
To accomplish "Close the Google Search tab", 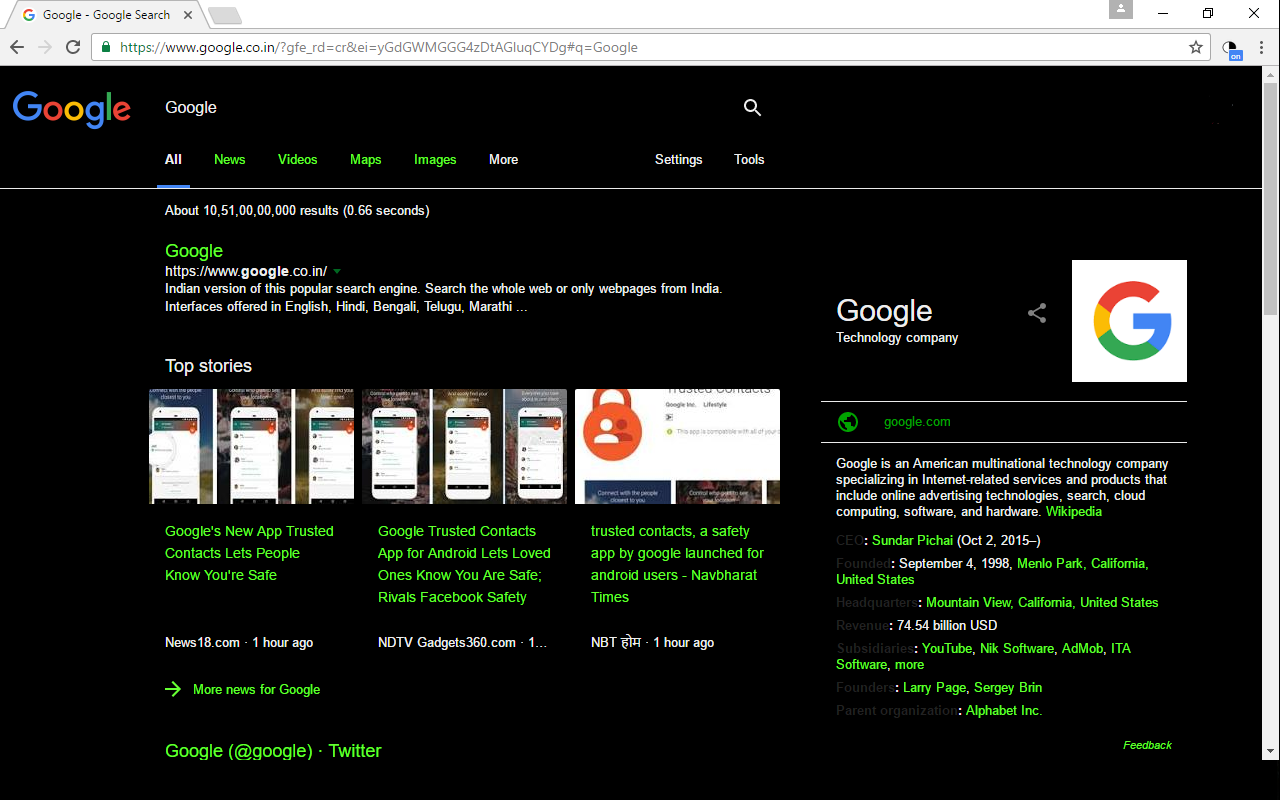I will pos(190,15).
